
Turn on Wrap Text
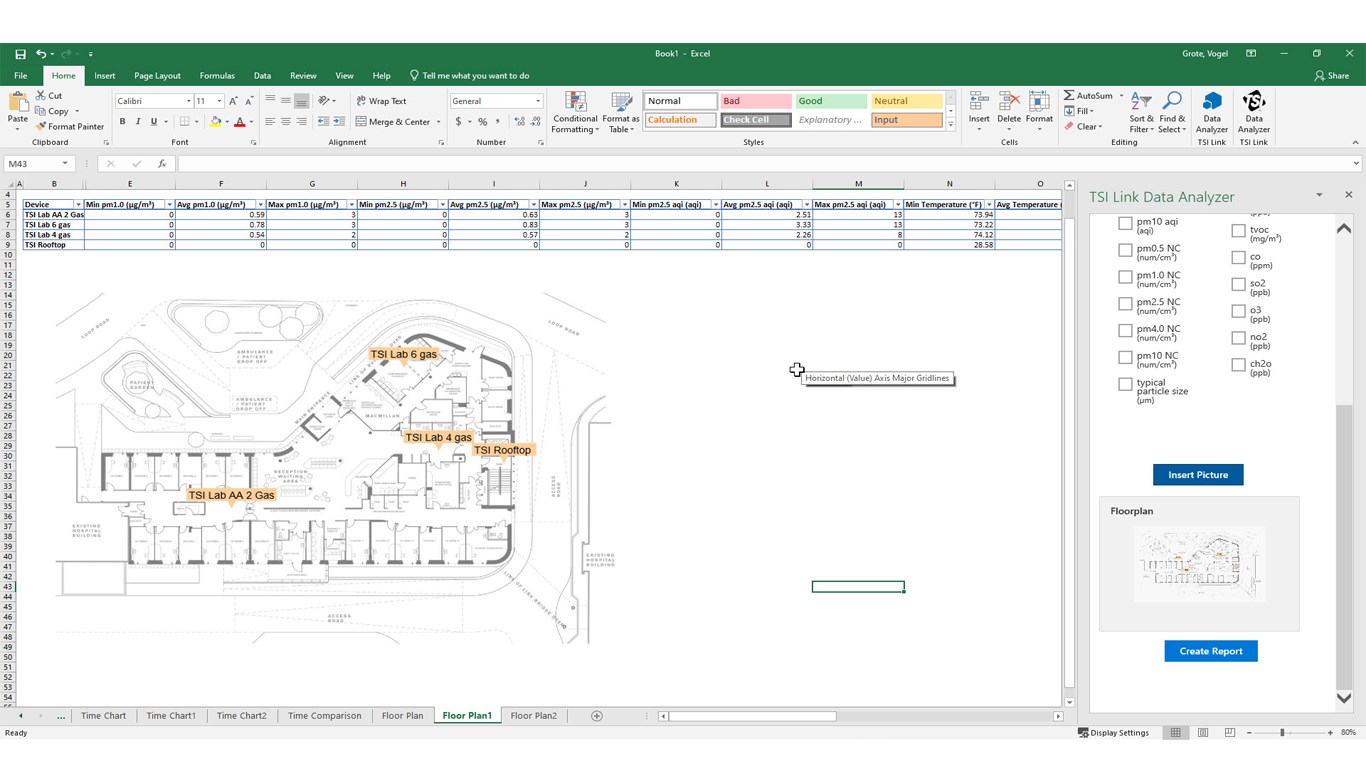[x=381, y=101]
